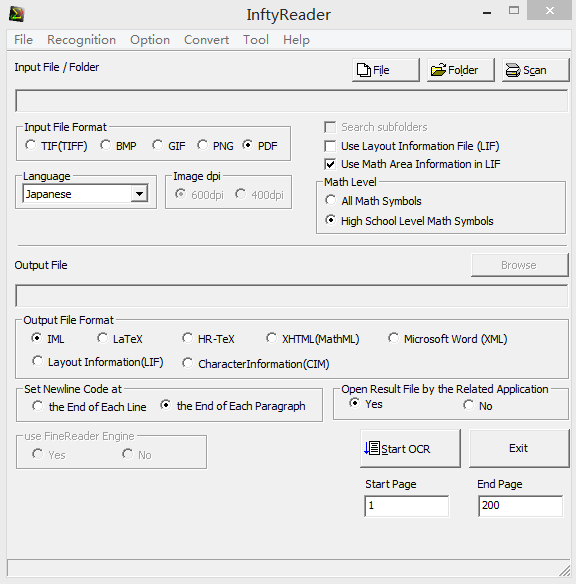Open the Help menu
The width and height of the screenshot is (576, 584).
[x=296, y=39]
